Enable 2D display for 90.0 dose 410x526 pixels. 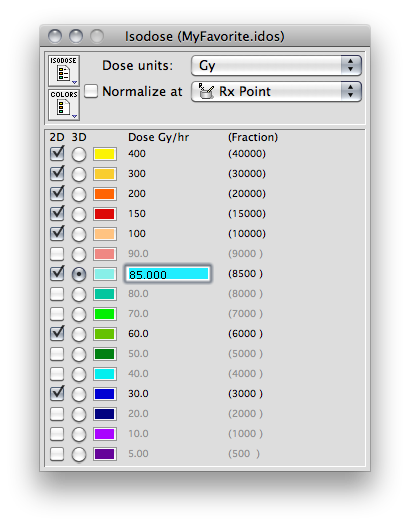57,254
